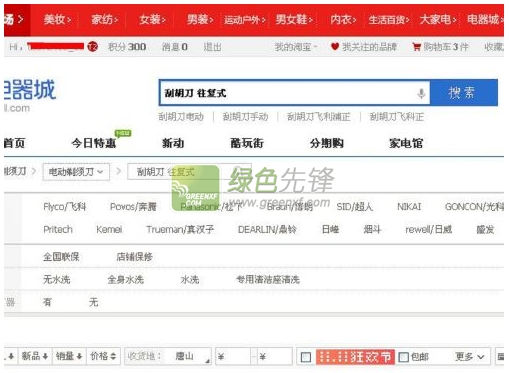
Task: Switch to the 家电馆 tab
Action: 406,143
